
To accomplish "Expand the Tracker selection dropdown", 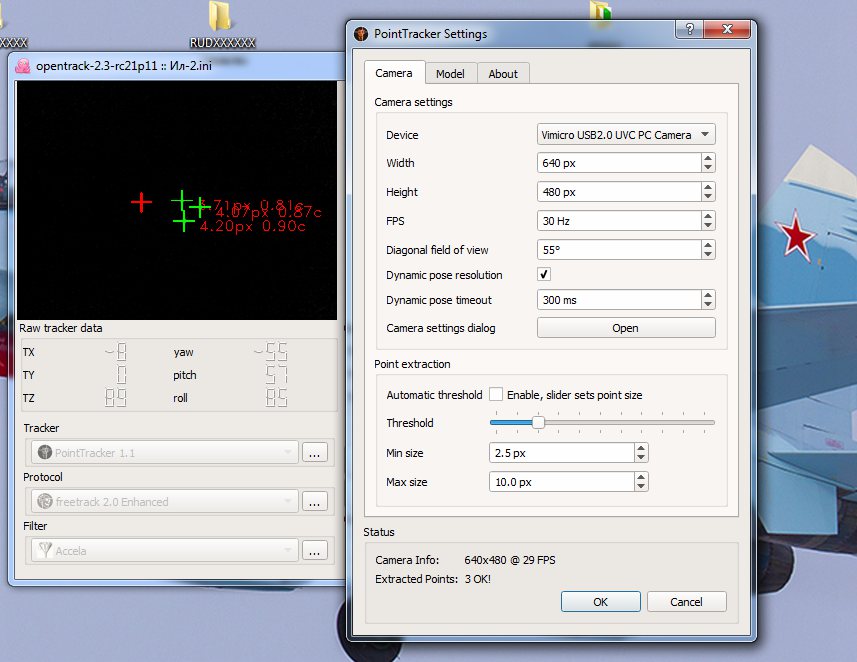I will point(165,452).
